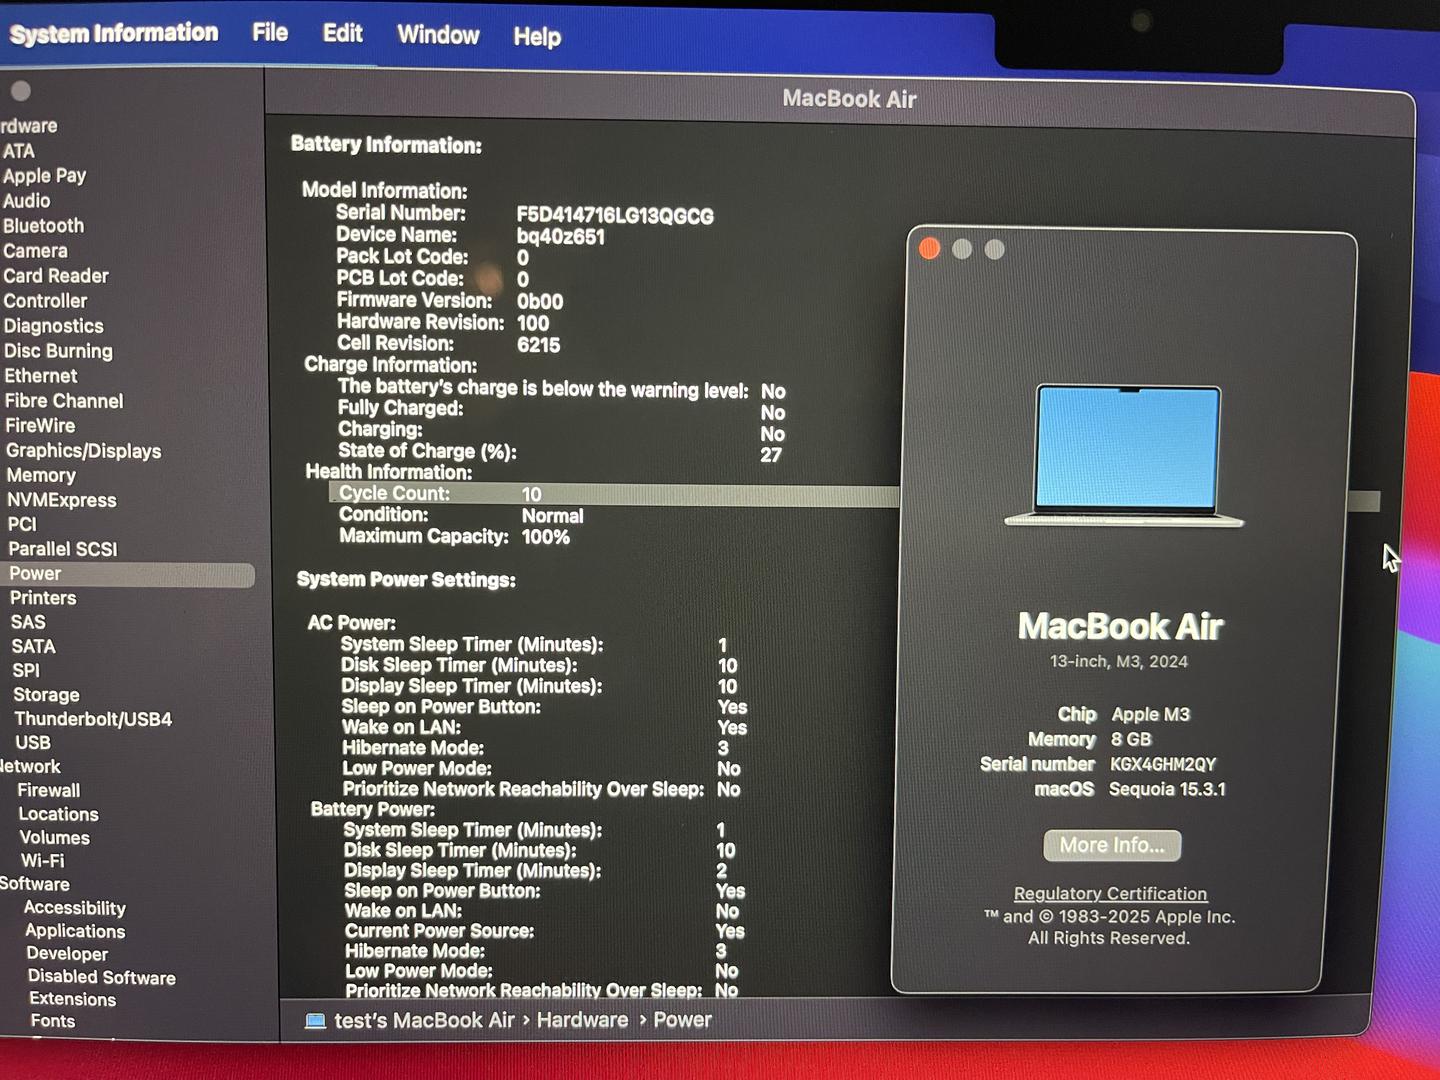Select the Network category in sidebar

pyautogui.click(x=30, y=767)
